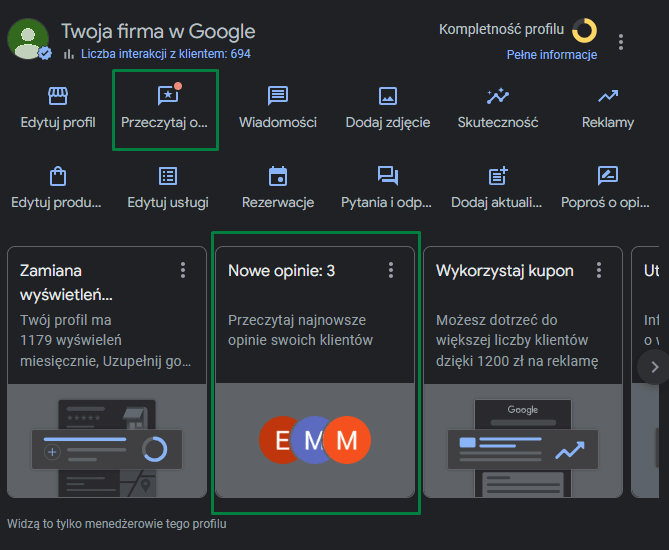Open the Zamiana wyświetleń card
Viewport: 669px width, 550px height.
tap(107, 372)
